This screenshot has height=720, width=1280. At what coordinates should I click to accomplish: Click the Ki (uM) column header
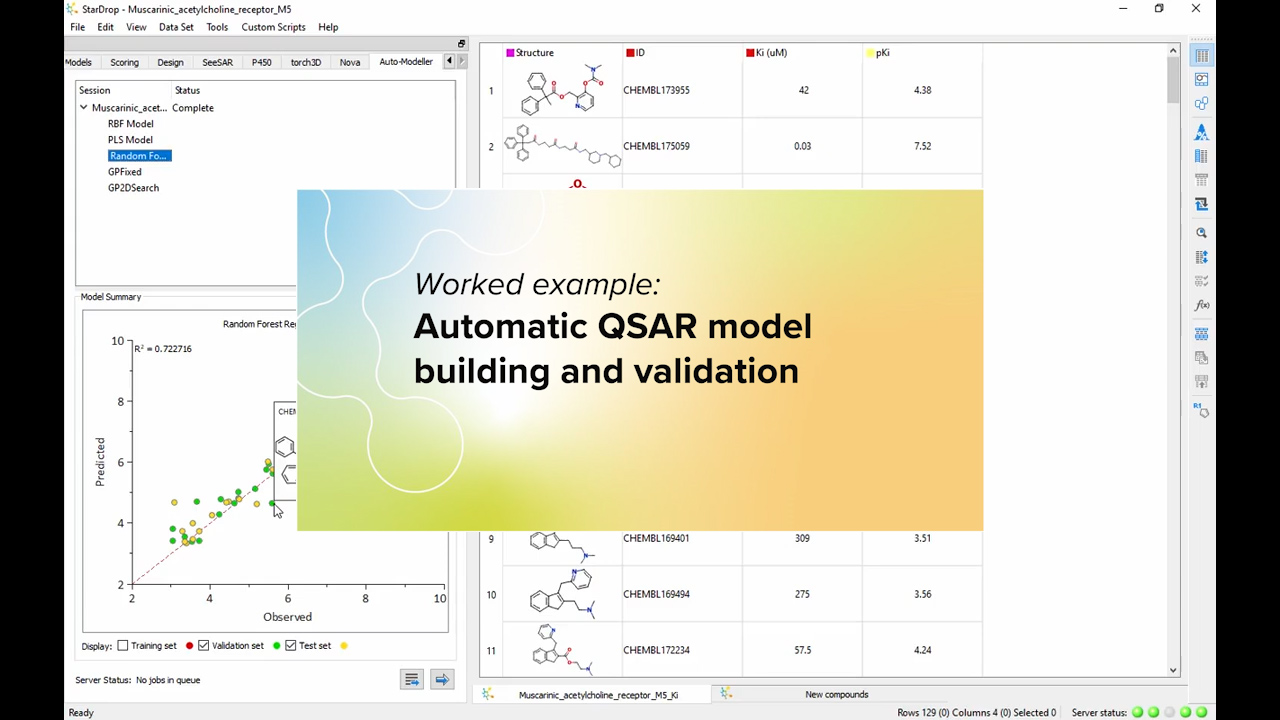802,53
